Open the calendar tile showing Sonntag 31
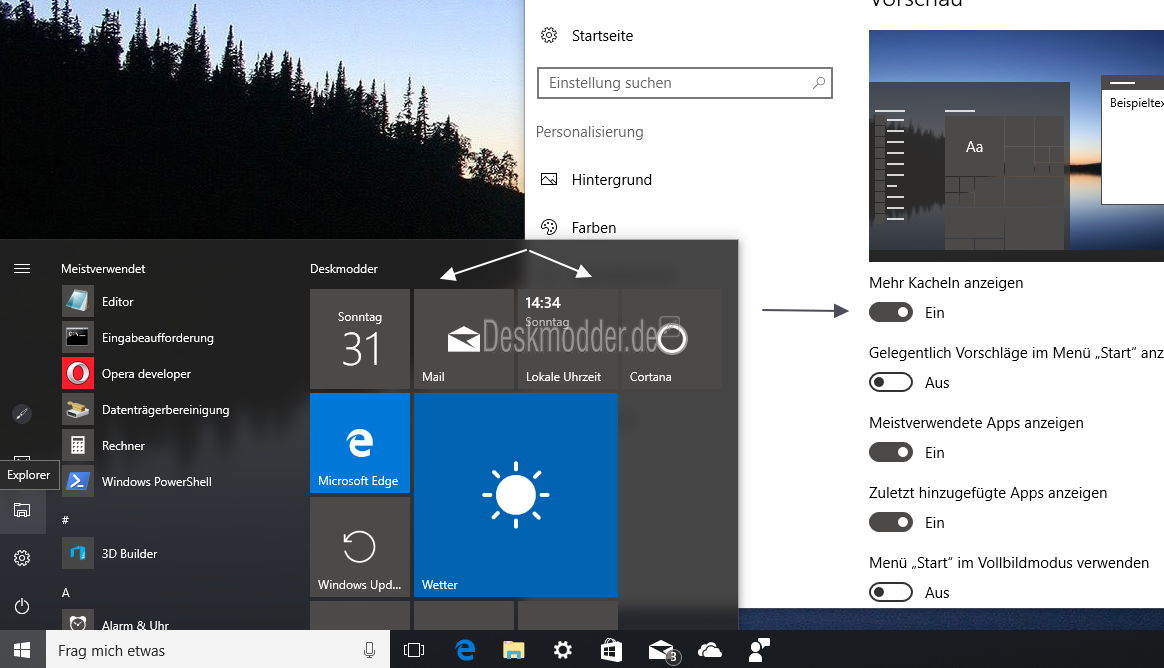Screen dimensions: 1164x668 pyautogui.click(x=360, y=339)
